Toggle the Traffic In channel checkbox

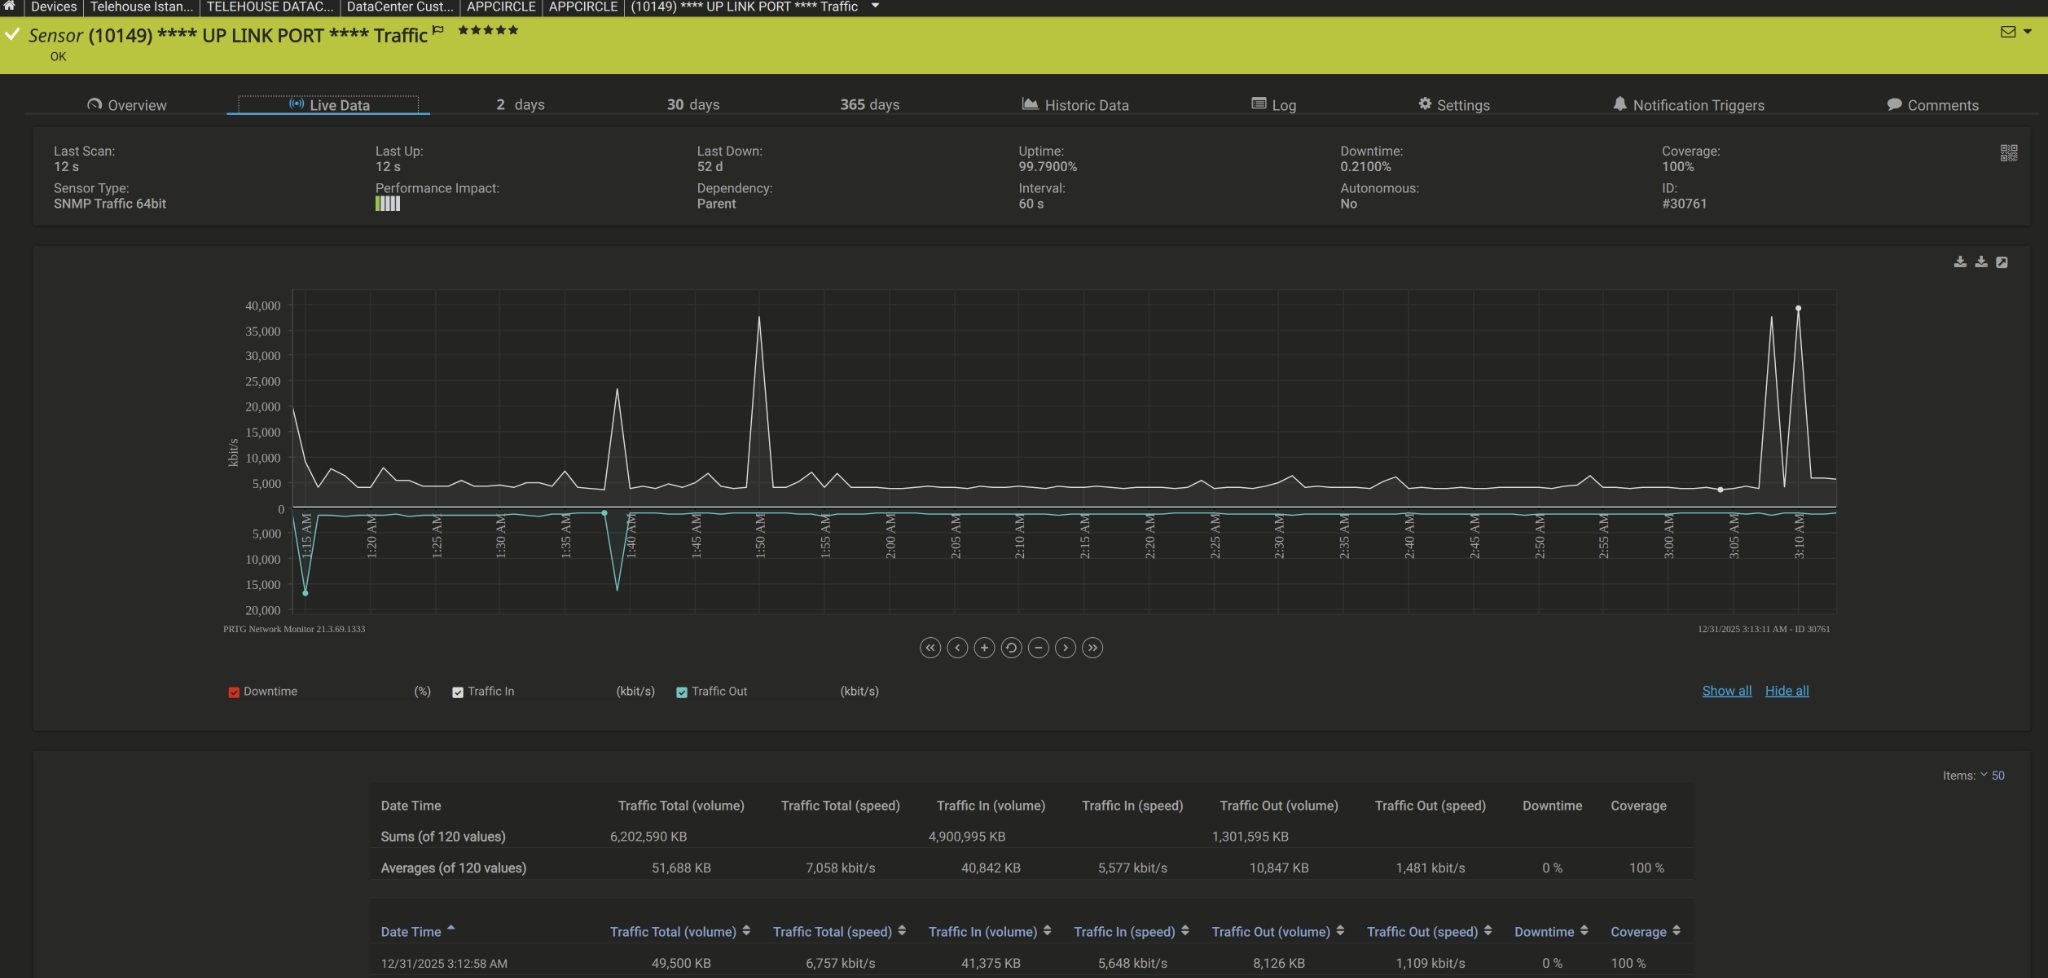[x=458, y=692]
